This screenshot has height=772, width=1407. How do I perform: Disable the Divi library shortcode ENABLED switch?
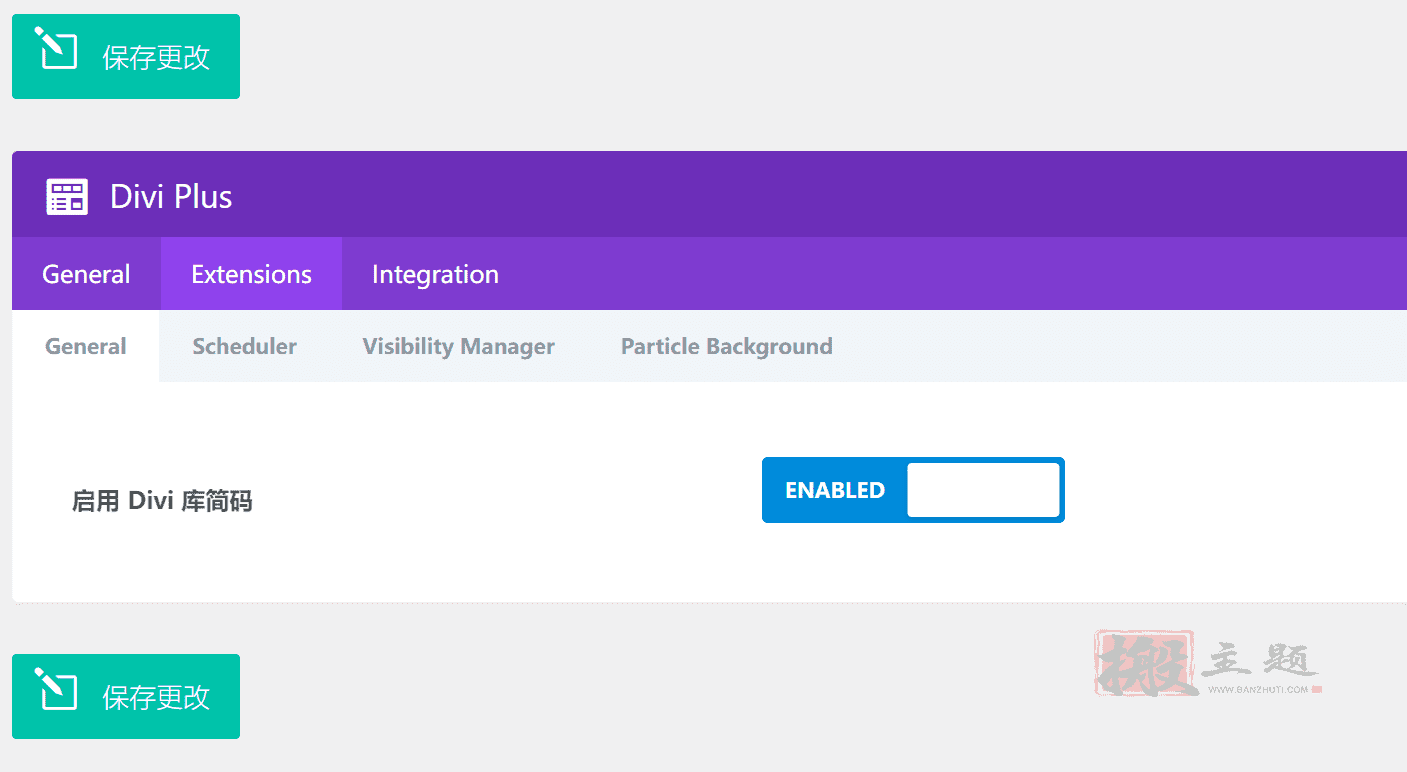point(913,490)
